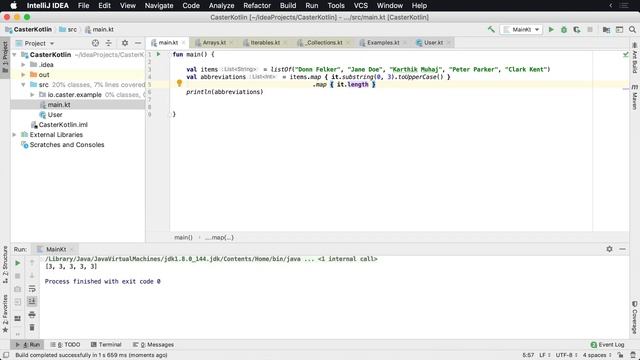This screenshot has width=640, height=360.
Task: Collapse the src folder
Action: (23, 84)
